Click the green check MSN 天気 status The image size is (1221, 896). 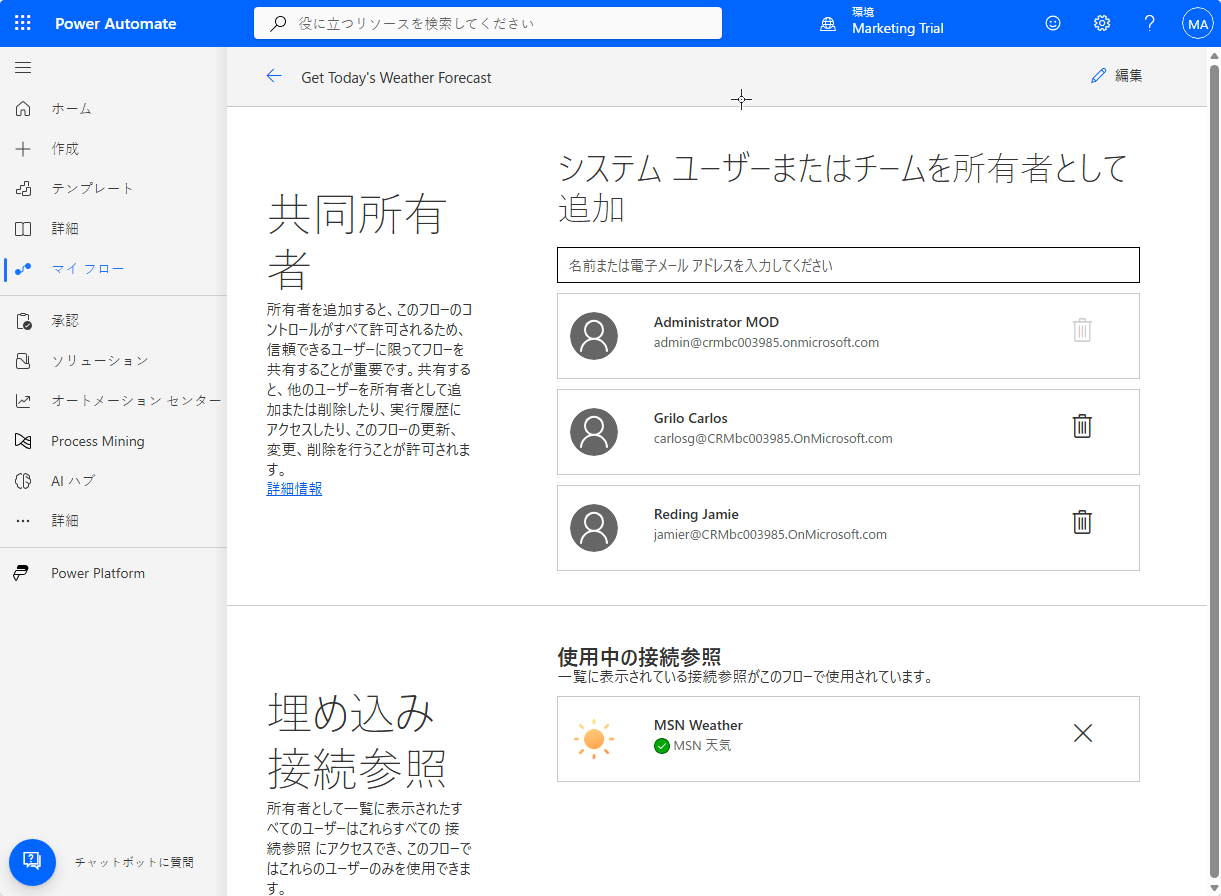tap(692, 746)
